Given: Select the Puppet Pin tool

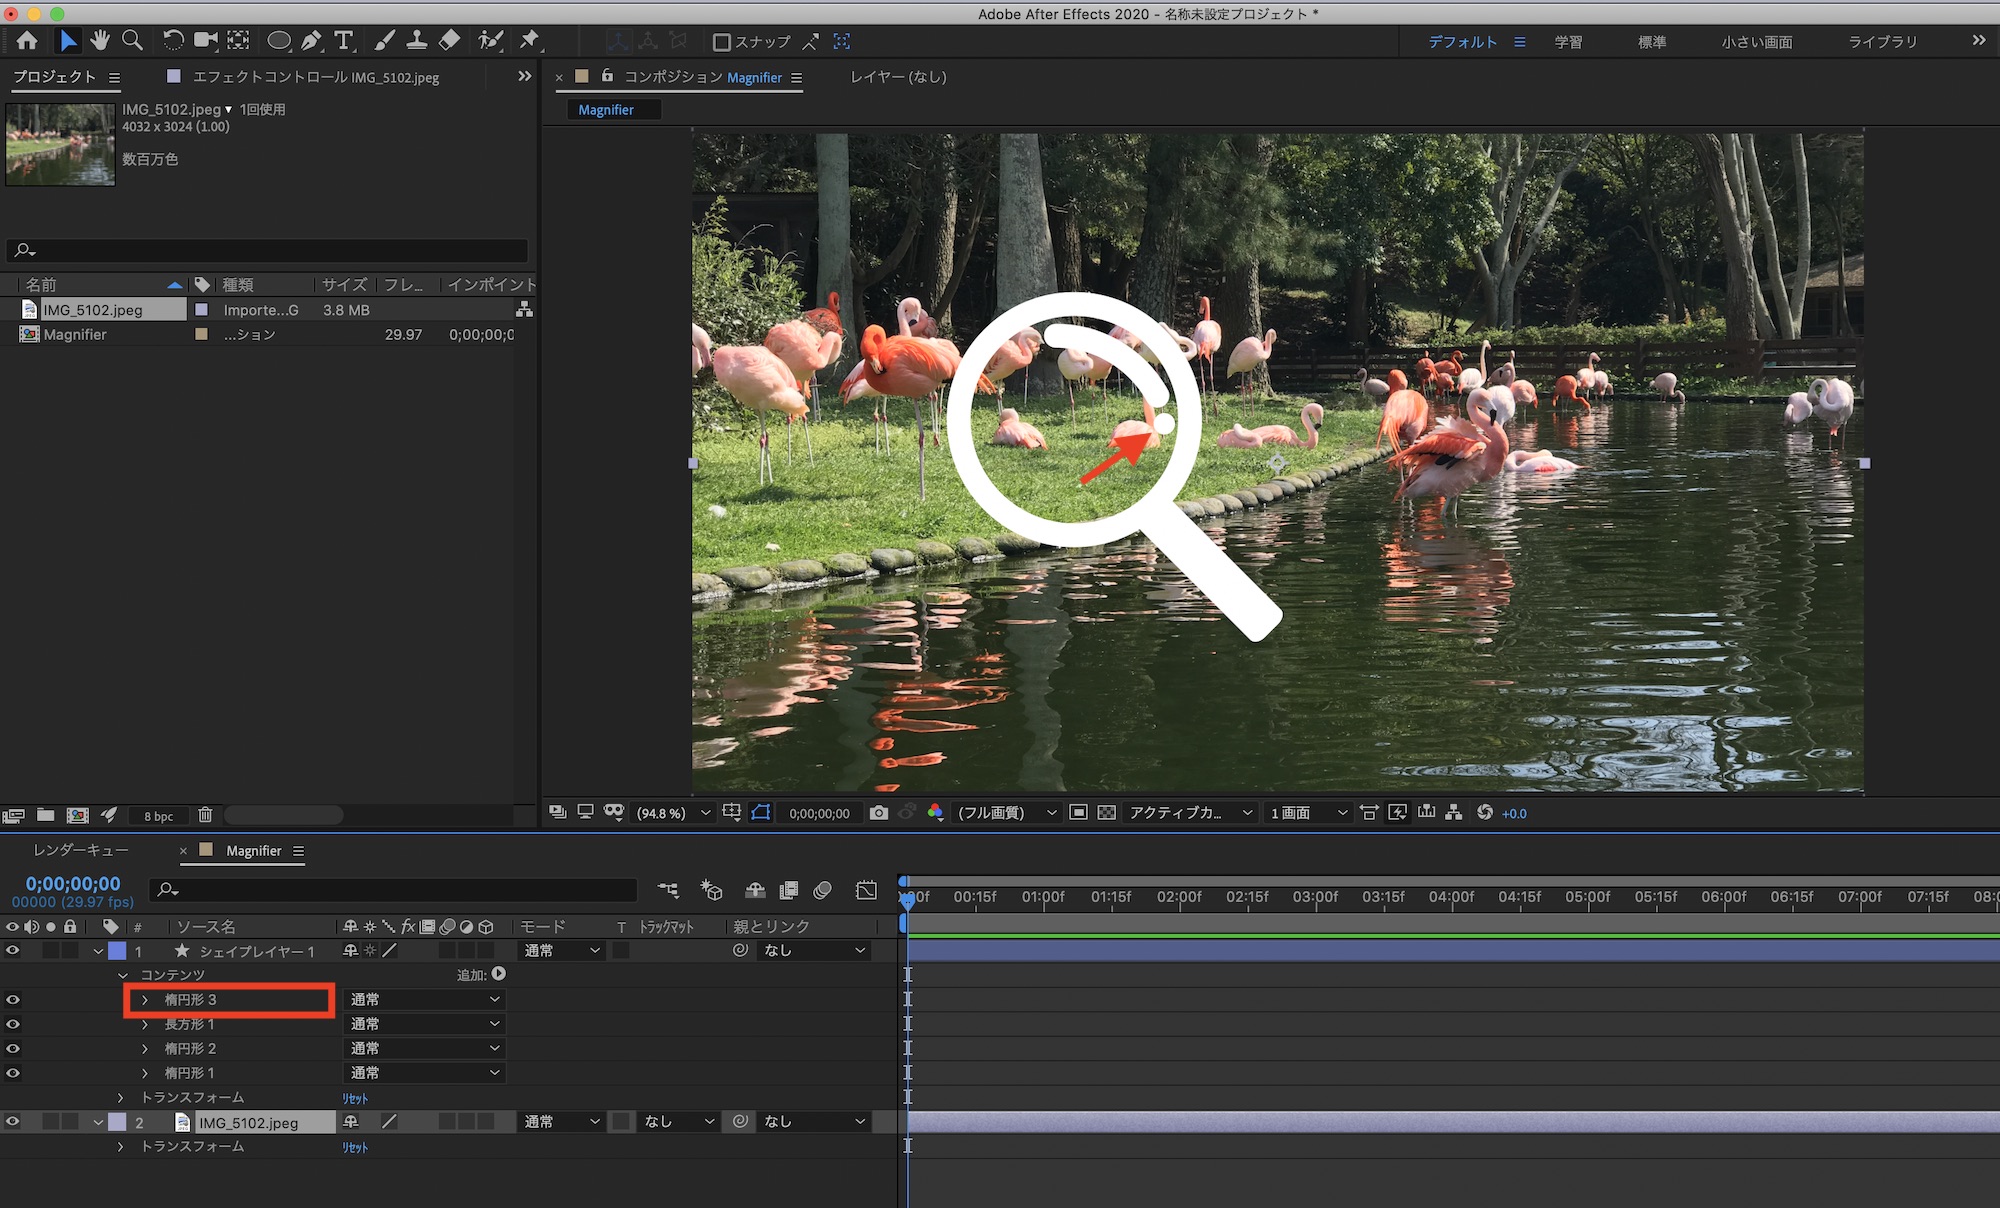Looking at the screenshot, I should click(530, 40).
